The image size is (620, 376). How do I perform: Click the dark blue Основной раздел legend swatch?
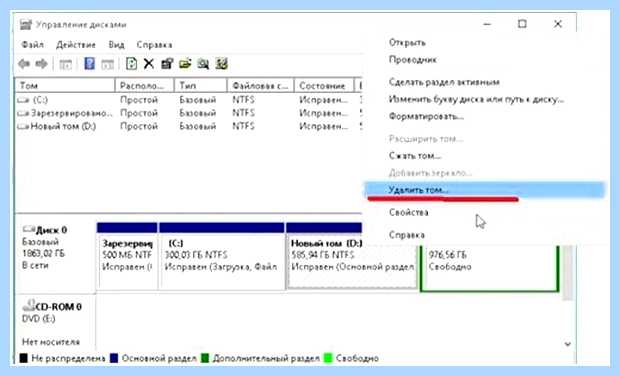(114, 358)
